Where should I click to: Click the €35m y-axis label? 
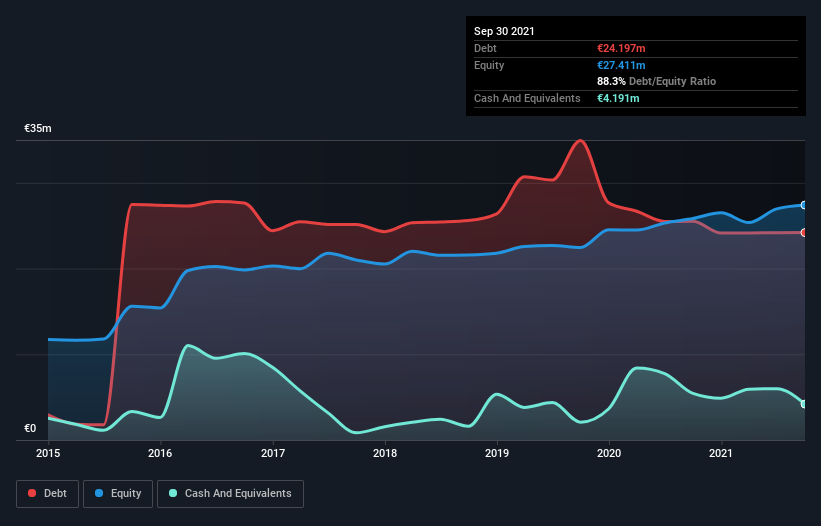(38, 128)
